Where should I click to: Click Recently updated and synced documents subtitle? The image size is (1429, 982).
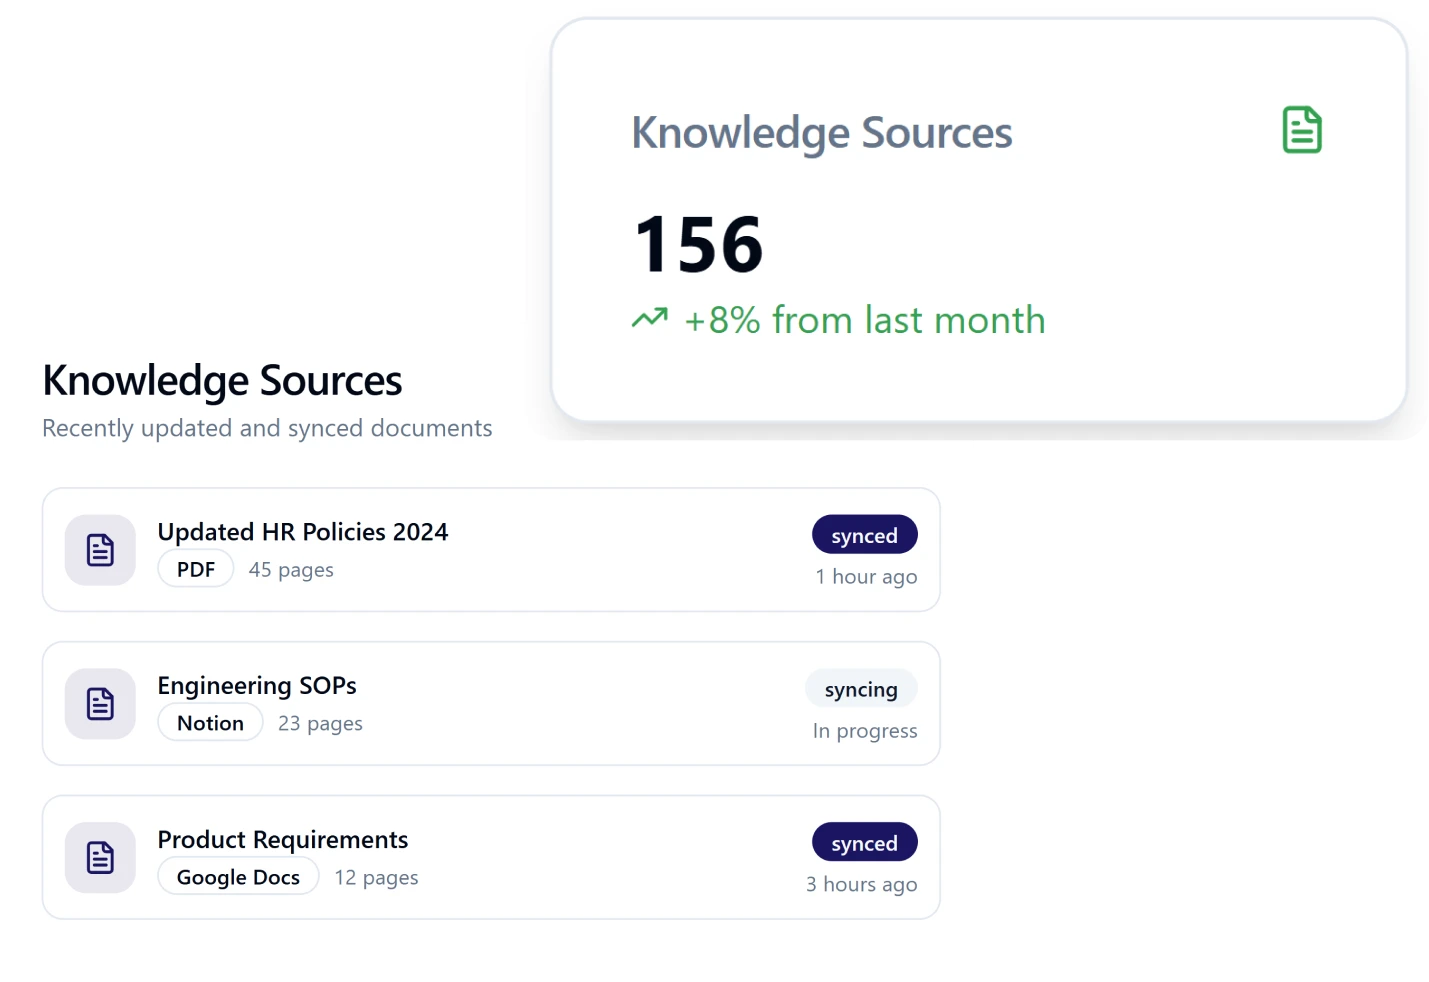[x=266, y=428]
